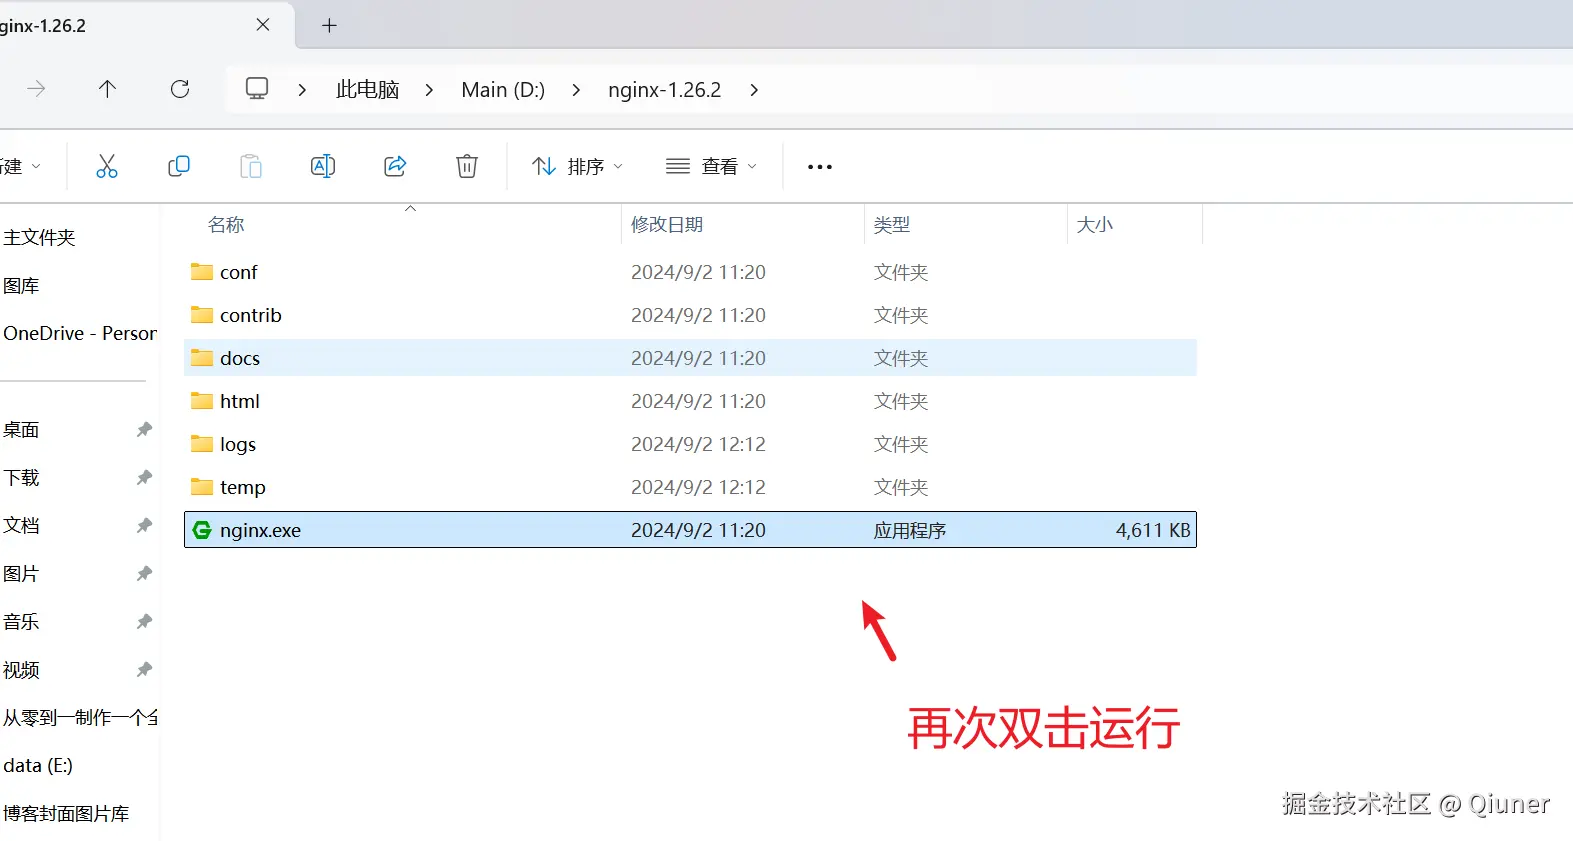Expand the chevron after Main (D:) in breadcrumb
This screenshot has width=1573, height=841.
point(576,90)
